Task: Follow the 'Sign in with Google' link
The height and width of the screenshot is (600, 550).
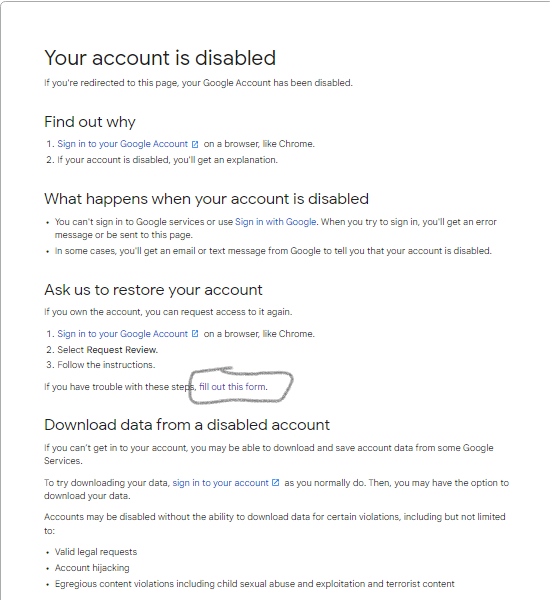Action: 276,222
